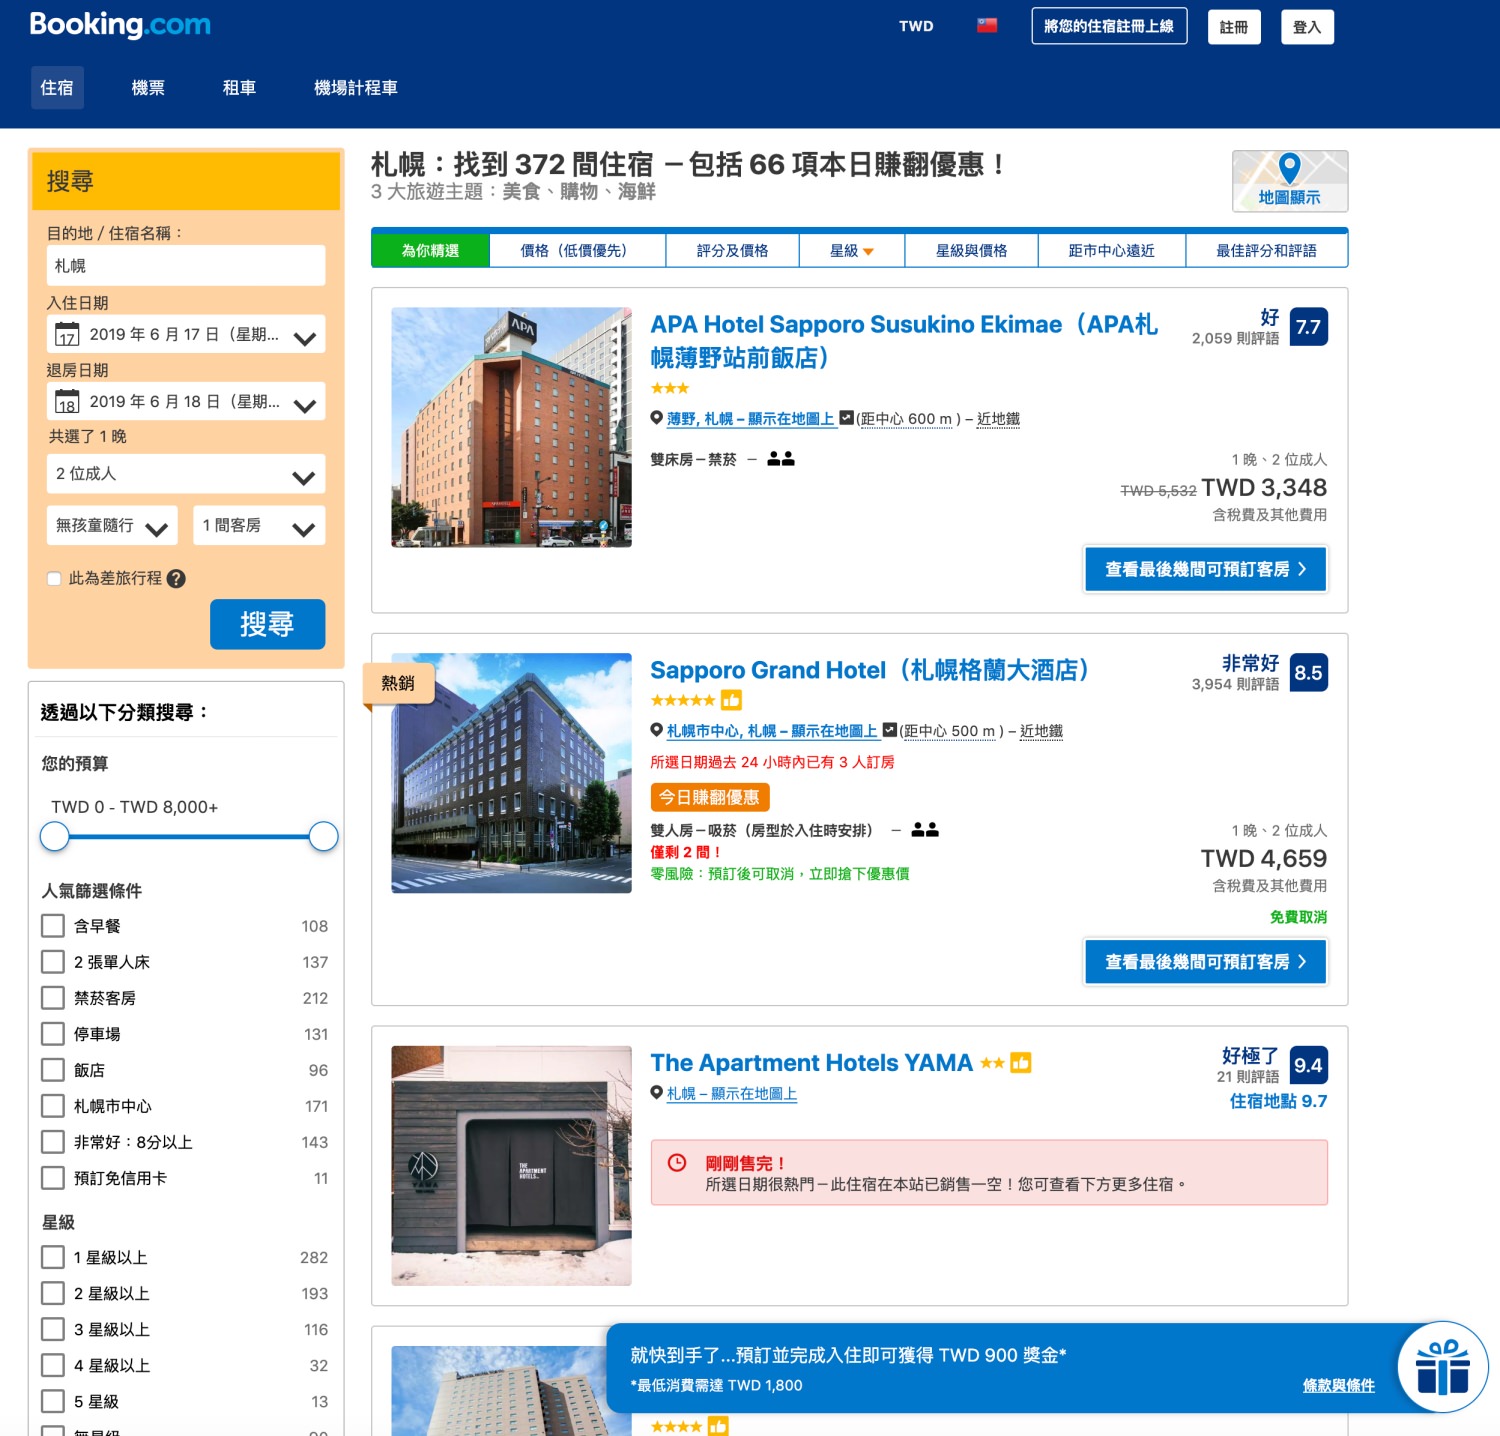Click the map pin on the map display thumbnail
This screenshot has width=1500, height=1436.
coord(1290,167)
